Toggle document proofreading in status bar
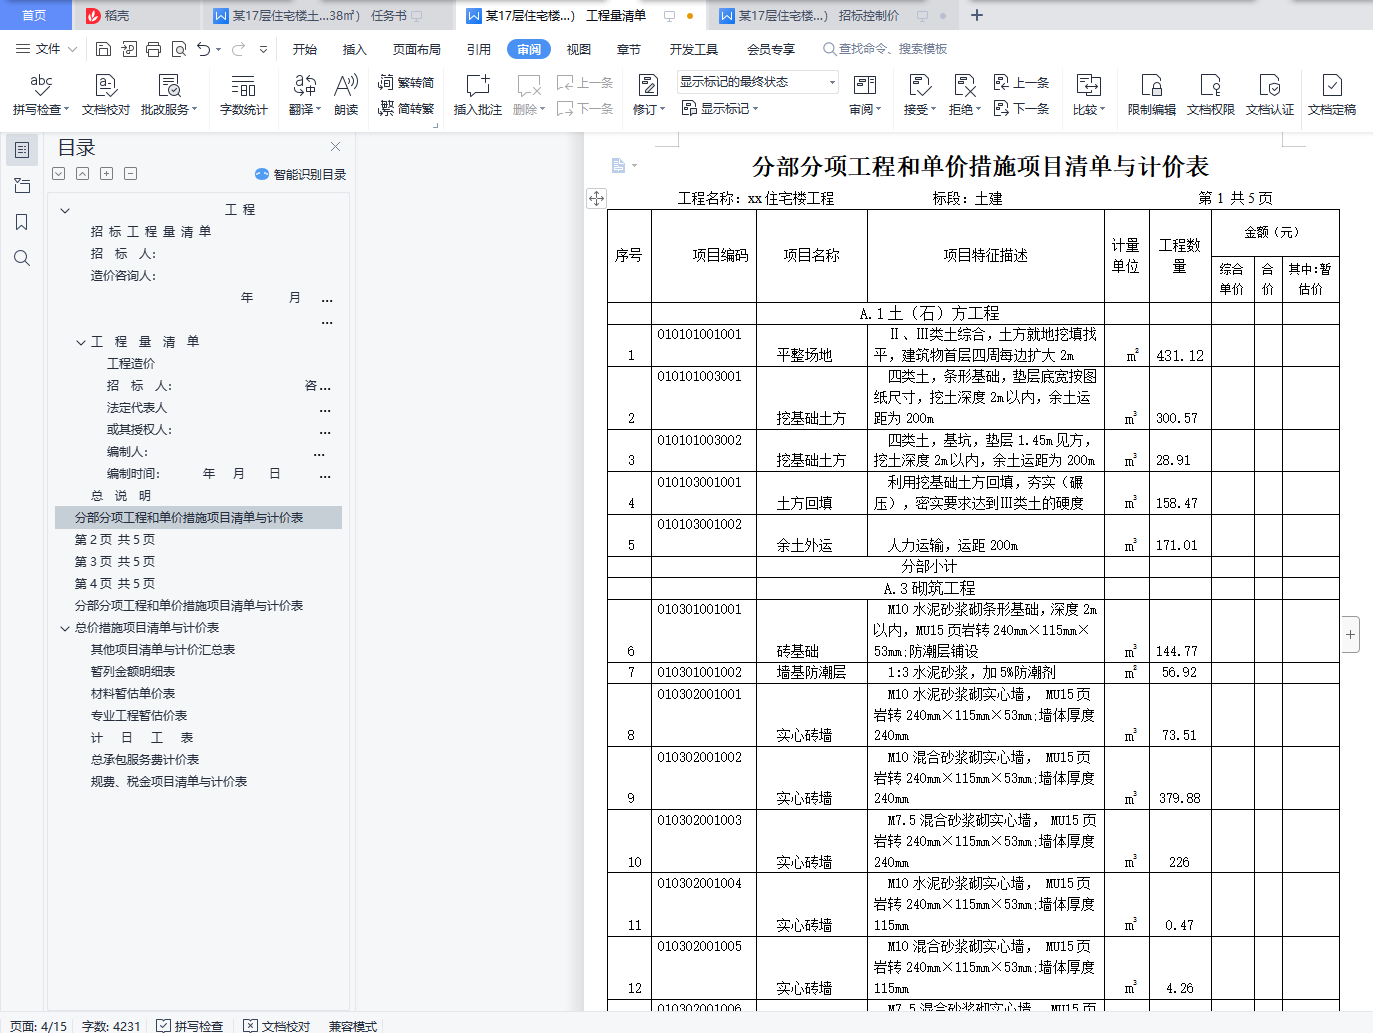The width and height of the screenshot is (1373, 1033). tap(277, 1026)
